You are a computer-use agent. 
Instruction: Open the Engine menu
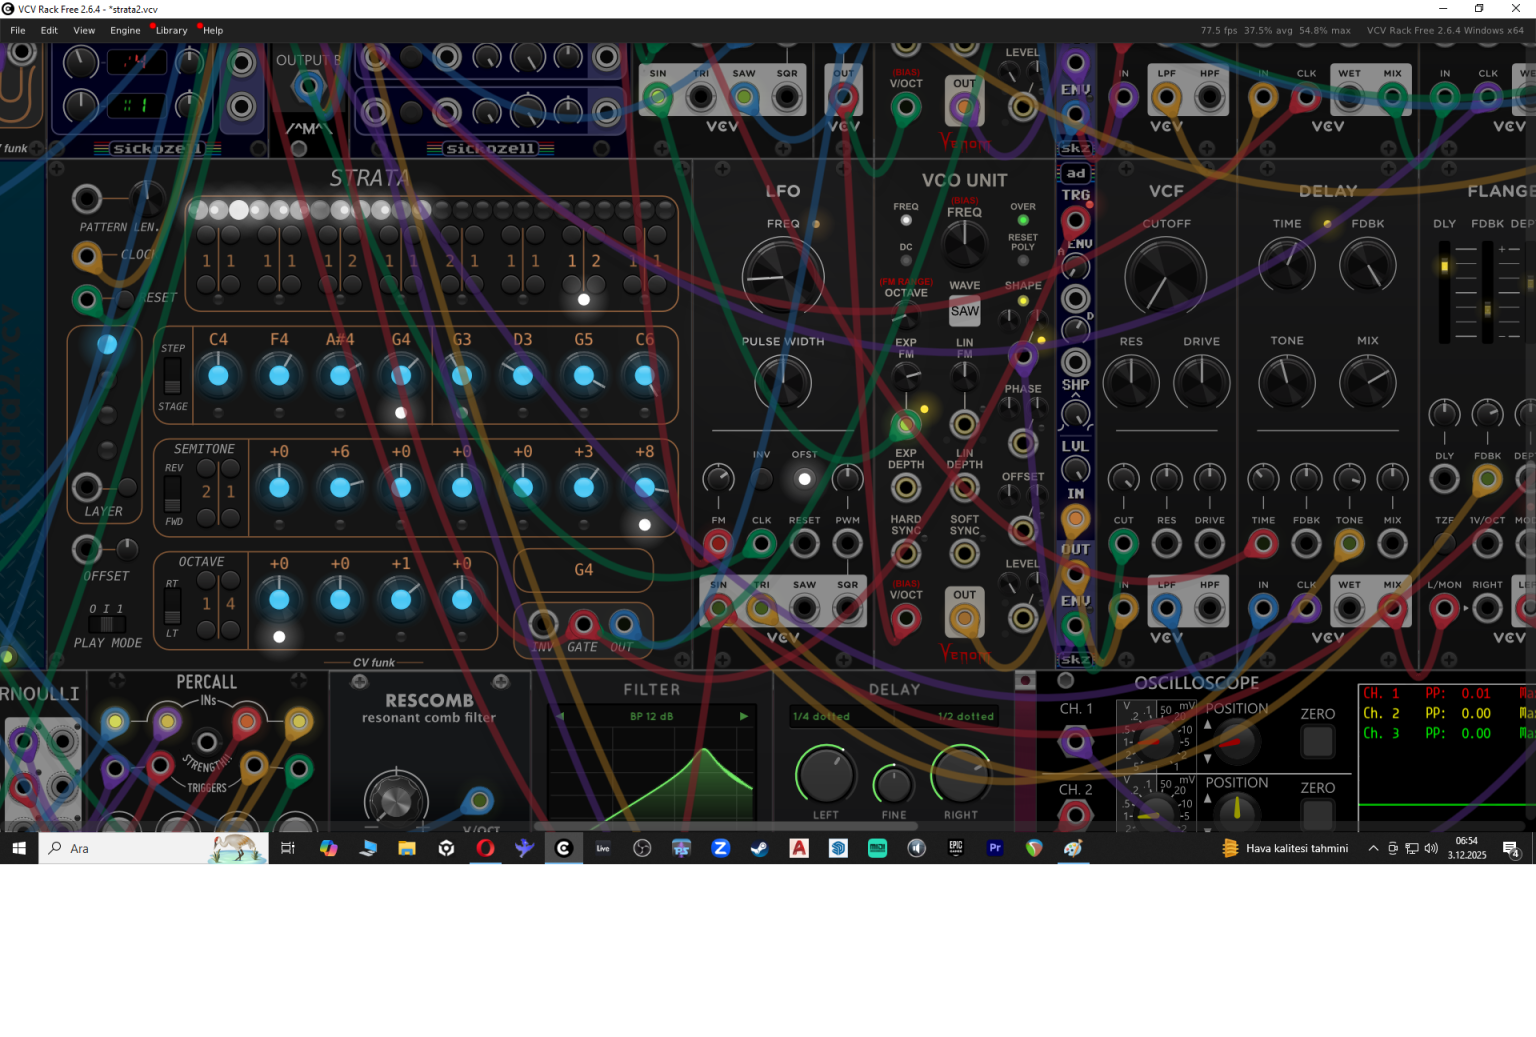pyautogui.click(x=125, y=30)
